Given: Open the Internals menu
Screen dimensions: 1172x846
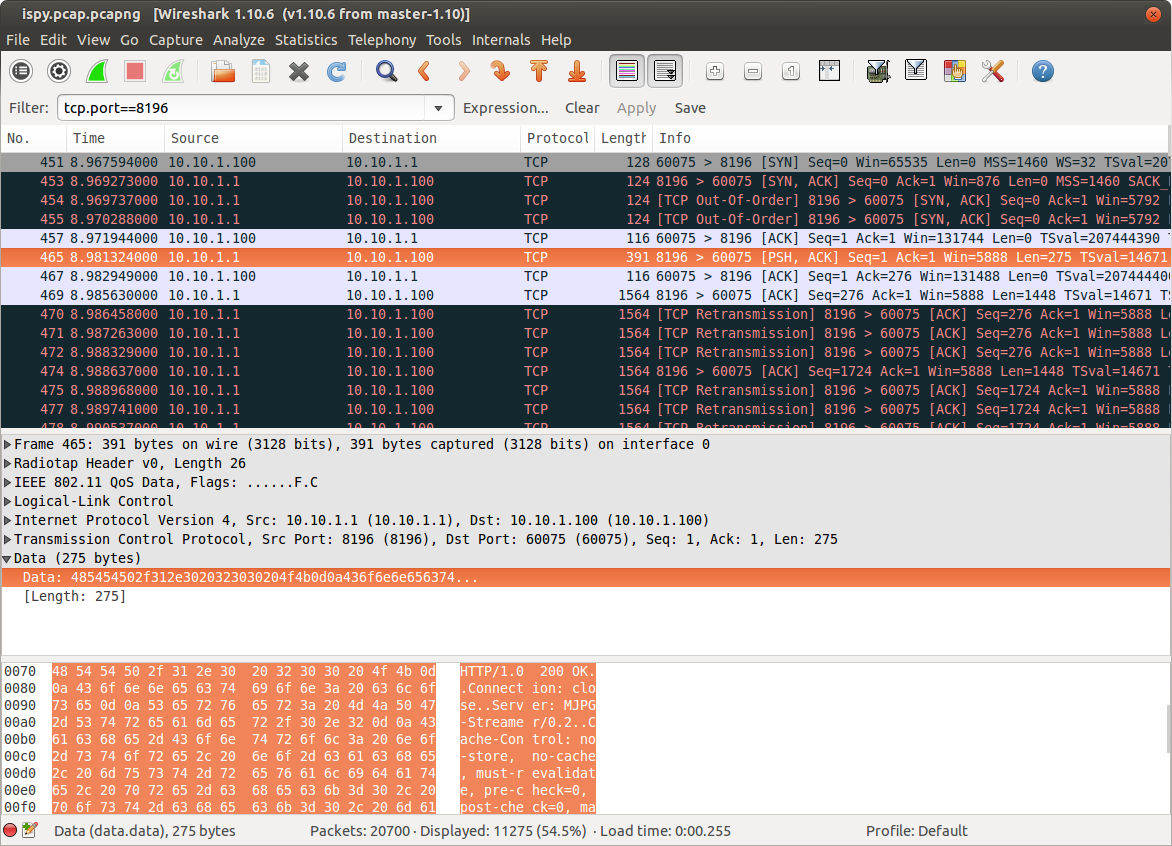Looking at the screenshot, I should click(x=501, y=40).
